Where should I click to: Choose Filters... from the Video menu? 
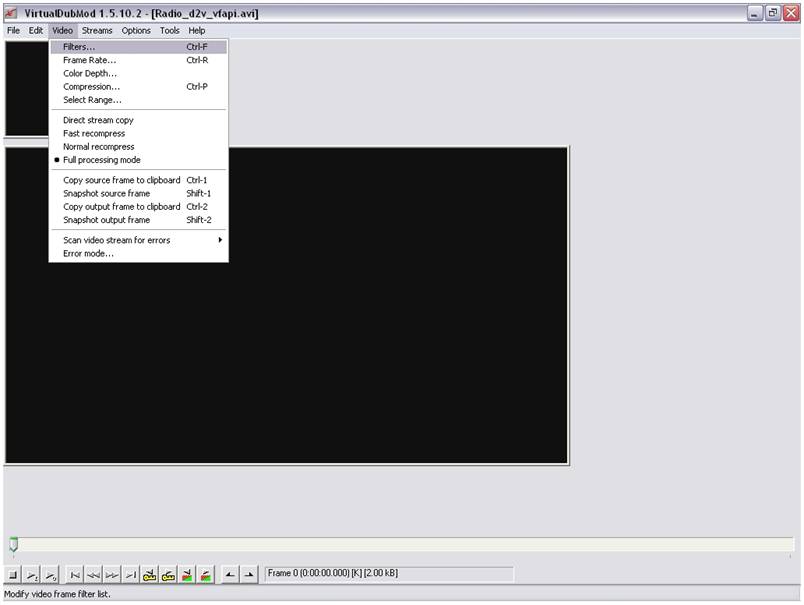(x=138, y=47)
